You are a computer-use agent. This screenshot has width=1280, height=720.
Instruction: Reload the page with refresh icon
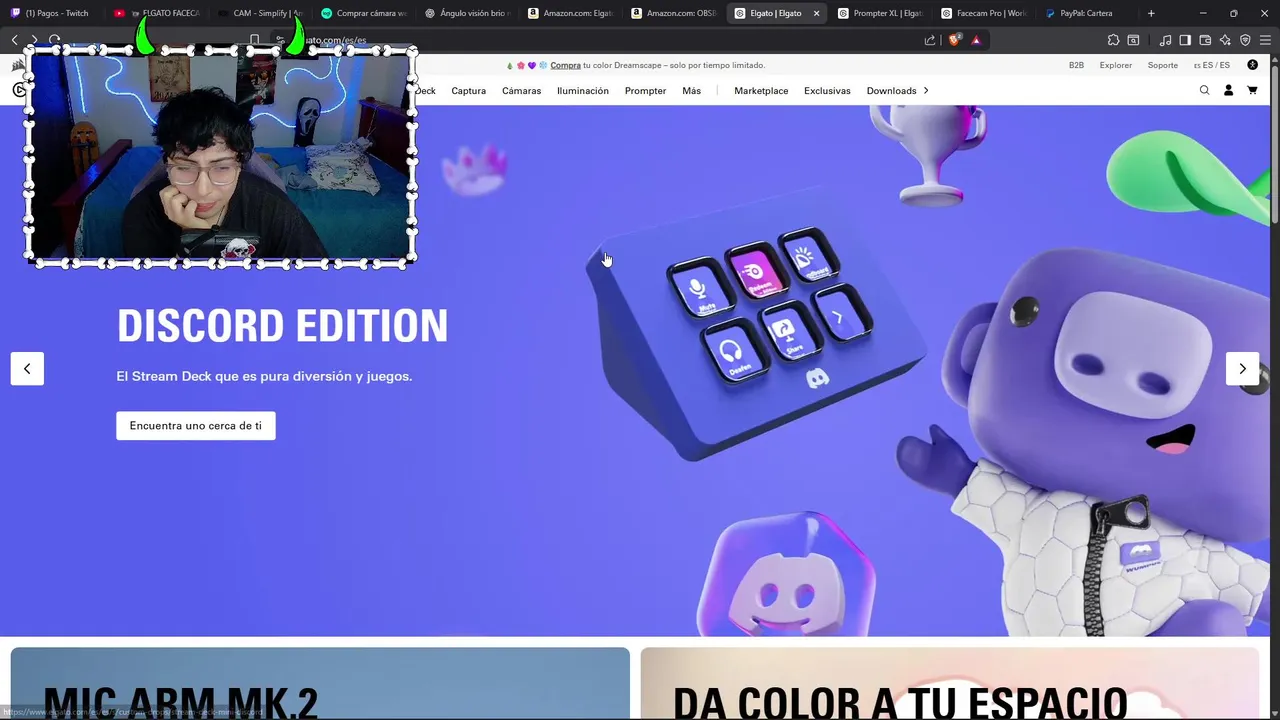point(54,40)
